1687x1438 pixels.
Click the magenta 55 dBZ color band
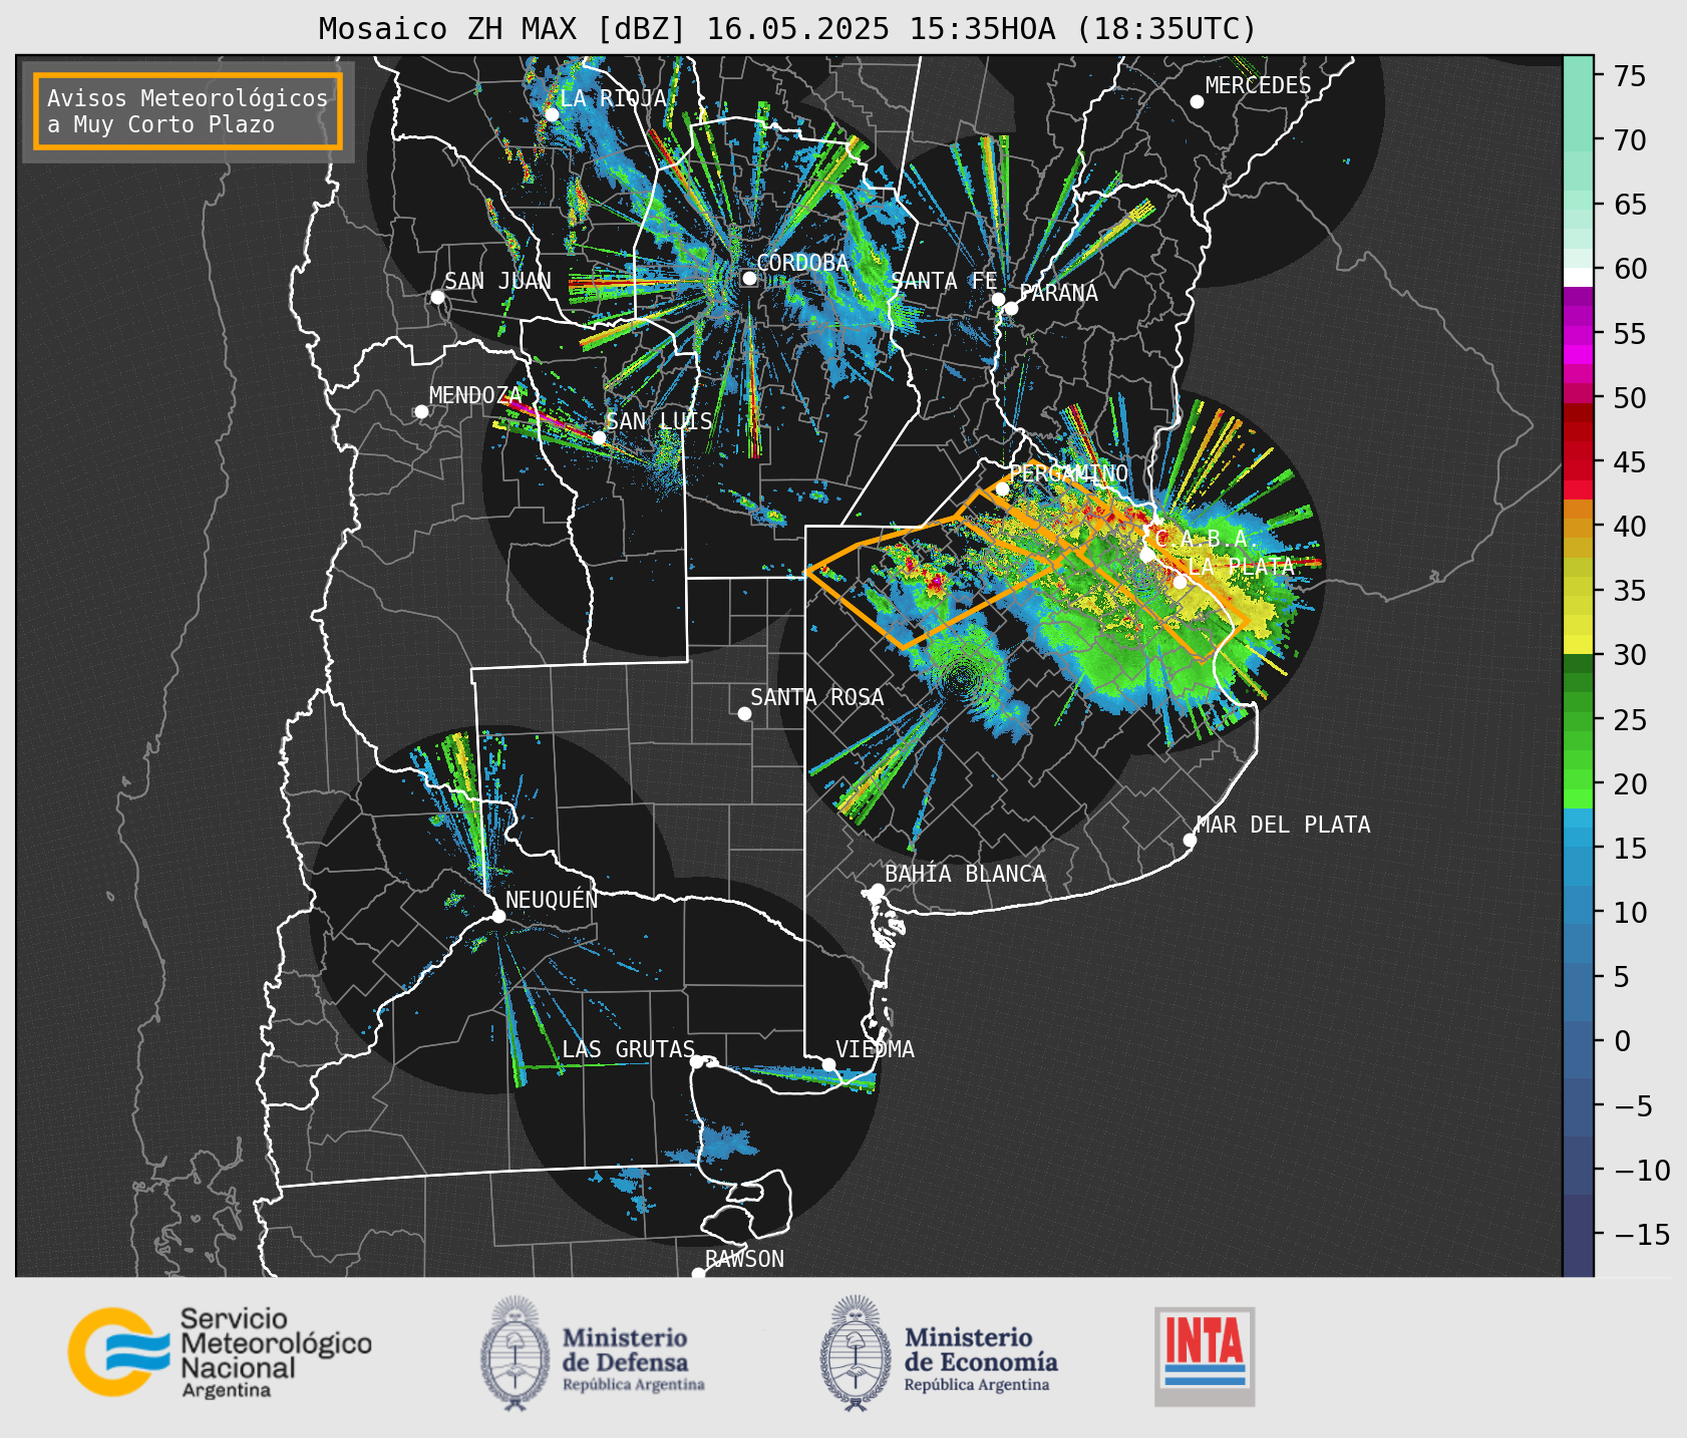(1578, 334)
